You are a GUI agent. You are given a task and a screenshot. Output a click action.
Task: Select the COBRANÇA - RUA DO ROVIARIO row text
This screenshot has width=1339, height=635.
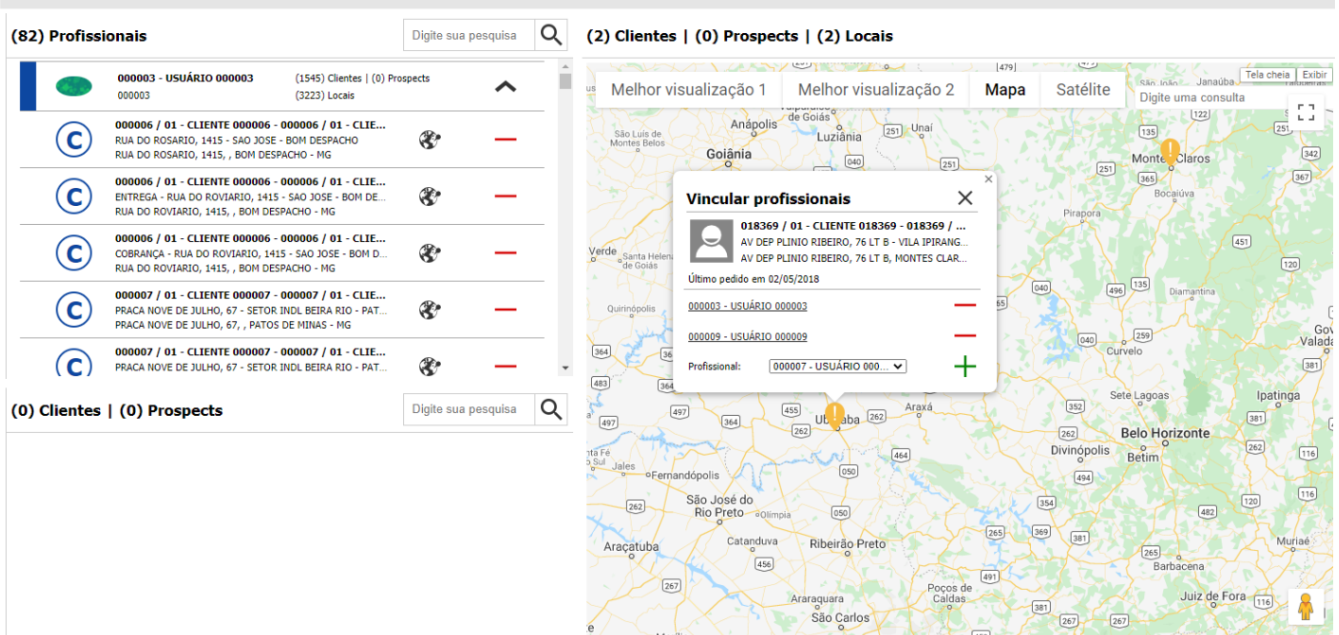(x=250, y=254)
